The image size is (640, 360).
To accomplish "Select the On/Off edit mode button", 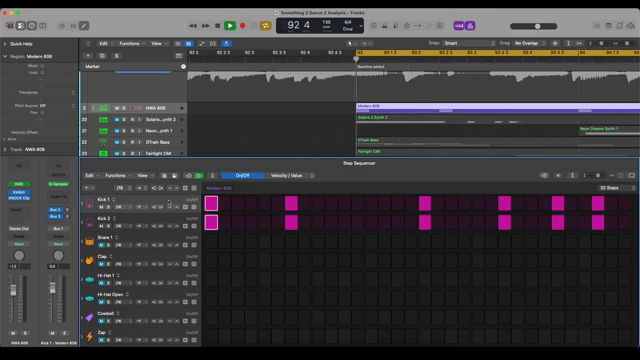I will (x=242, y=176).
